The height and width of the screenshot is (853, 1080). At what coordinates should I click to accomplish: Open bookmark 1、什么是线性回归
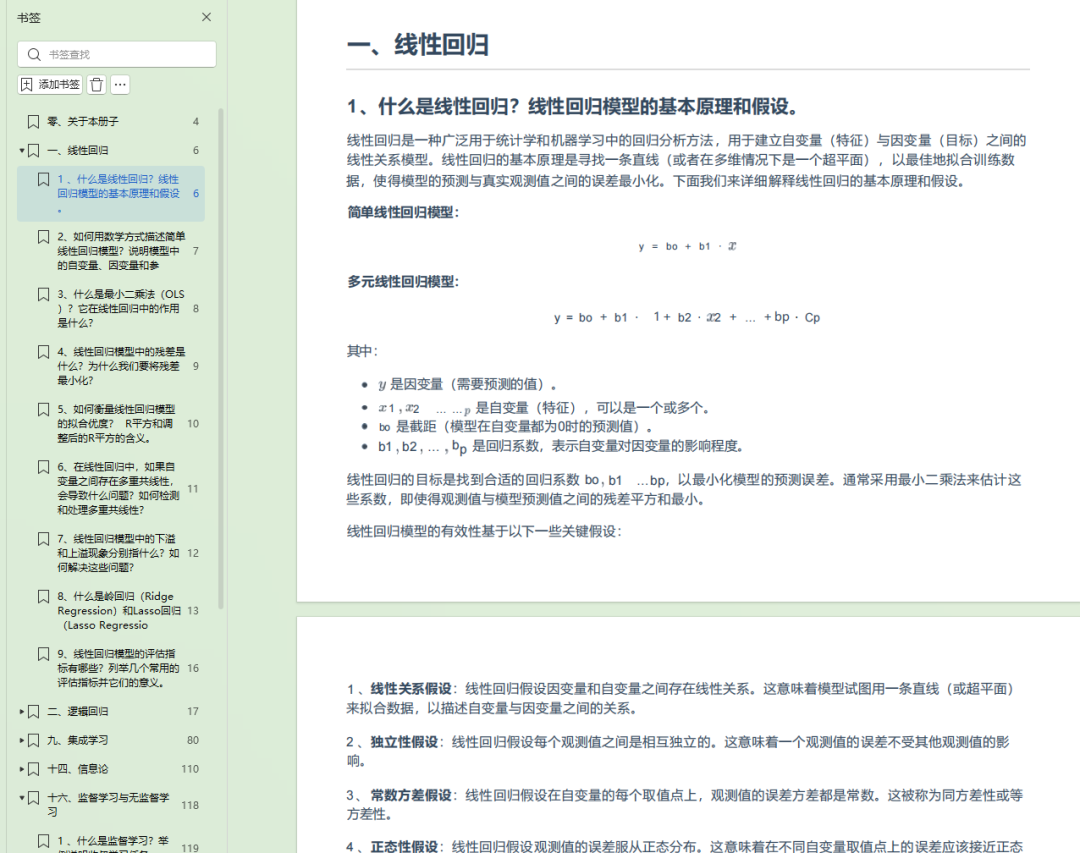tap(111, 194)
